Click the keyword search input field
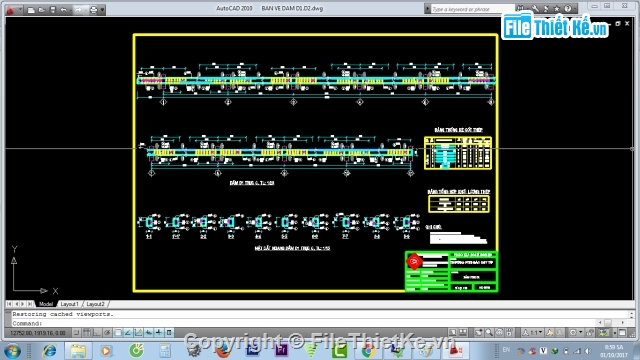This screenshot has width=640, height=360. tap(472, 9)
